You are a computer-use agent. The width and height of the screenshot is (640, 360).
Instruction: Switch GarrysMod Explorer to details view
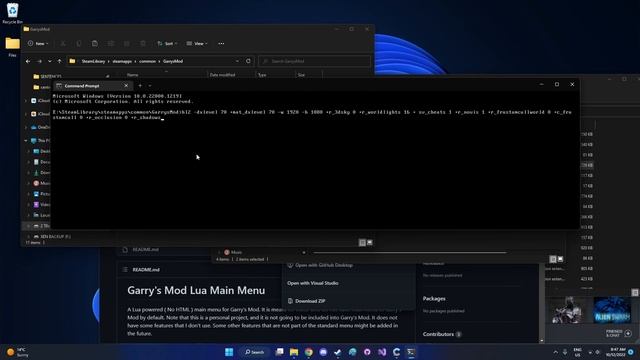click(x=362, y=242)
